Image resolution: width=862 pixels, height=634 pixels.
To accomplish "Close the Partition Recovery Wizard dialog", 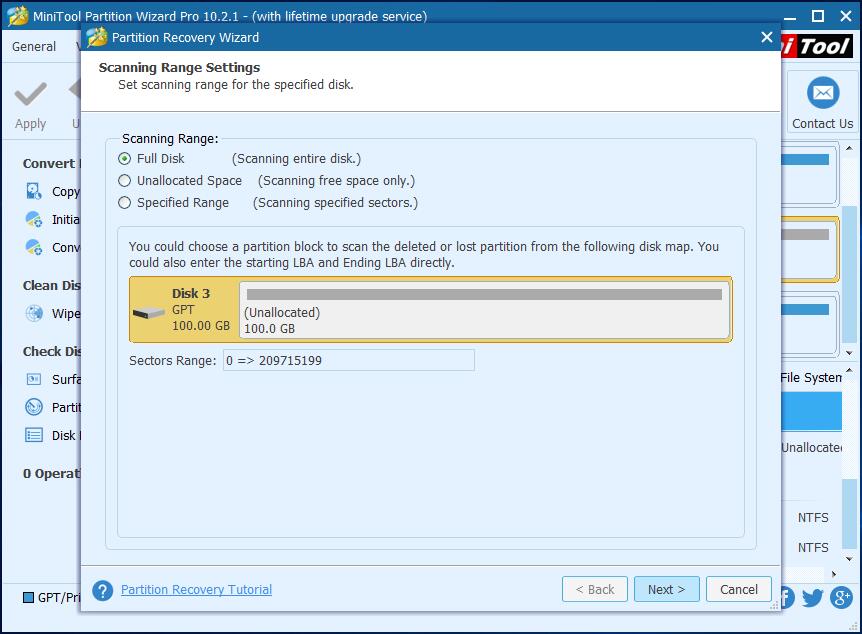I will (x=766, y=37).
